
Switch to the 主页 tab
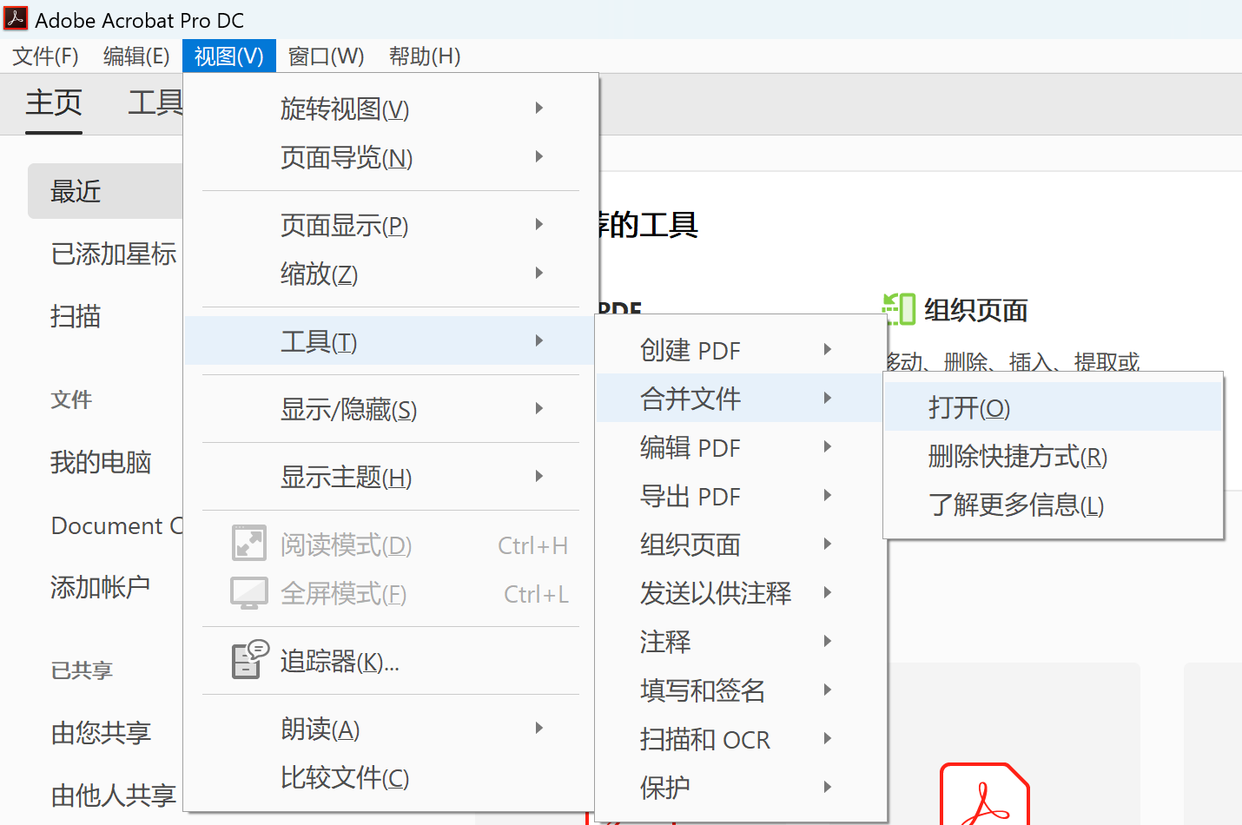pos(54,103)
